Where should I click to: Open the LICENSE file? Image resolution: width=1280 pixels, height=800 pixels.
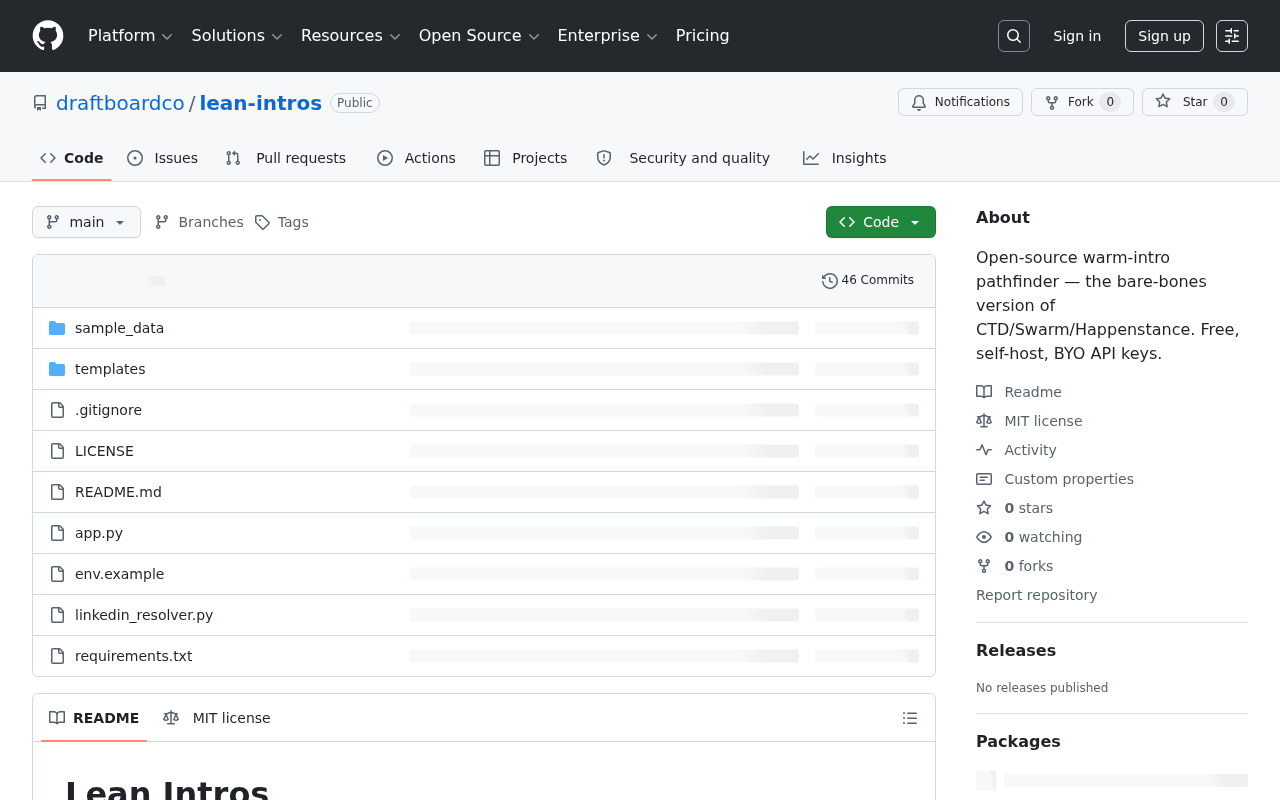[104, 451]
